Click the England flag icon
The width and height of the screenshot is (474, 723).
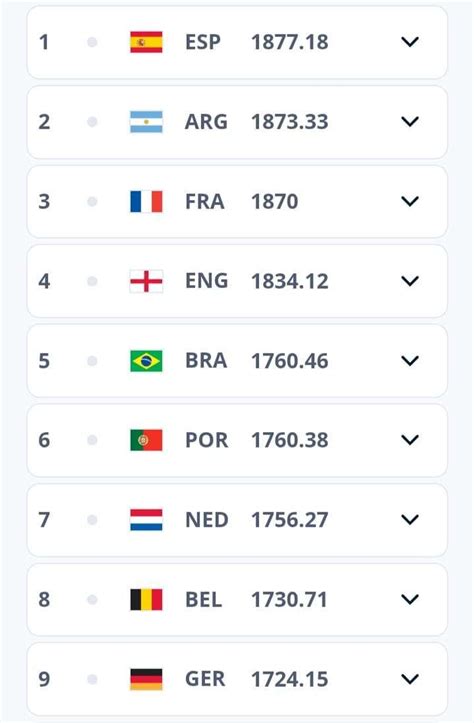point(146,281)
